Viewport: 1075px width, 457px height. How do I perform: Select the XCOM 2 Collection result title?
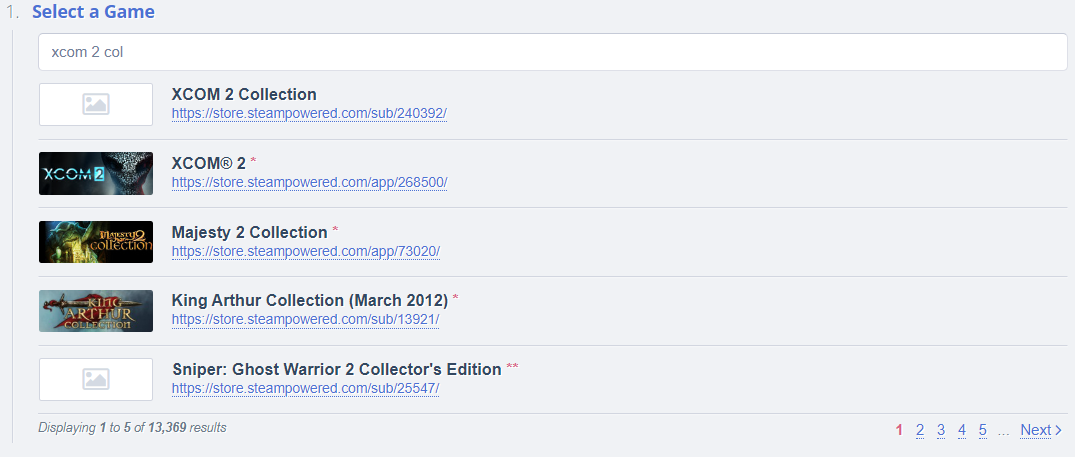tap(244, 95)
